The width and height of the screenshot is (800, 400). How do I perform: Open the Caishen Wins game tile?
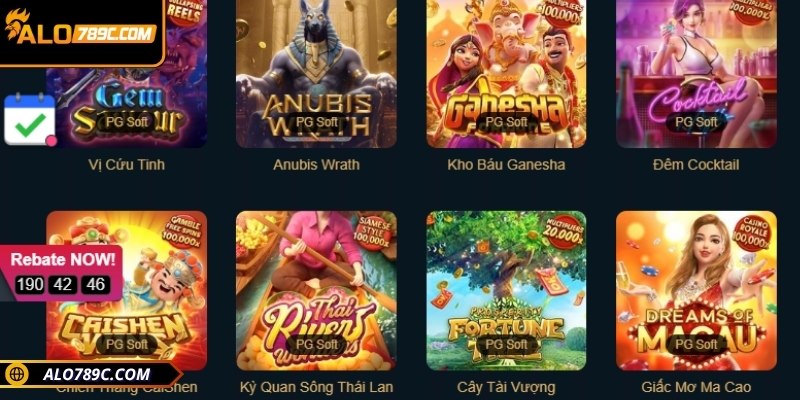127,290
